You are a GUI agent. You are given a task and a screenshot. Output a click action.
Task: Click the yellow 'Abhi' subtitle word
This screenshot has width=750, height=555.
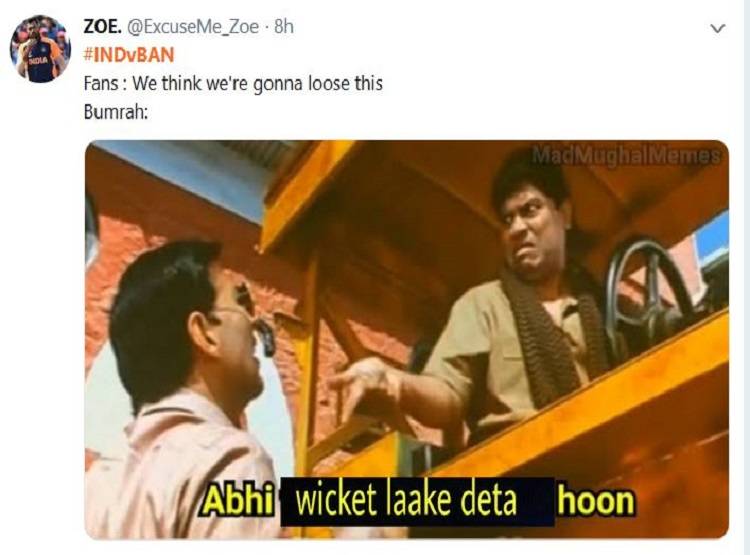pyautogui.click(x=238, y=501)
